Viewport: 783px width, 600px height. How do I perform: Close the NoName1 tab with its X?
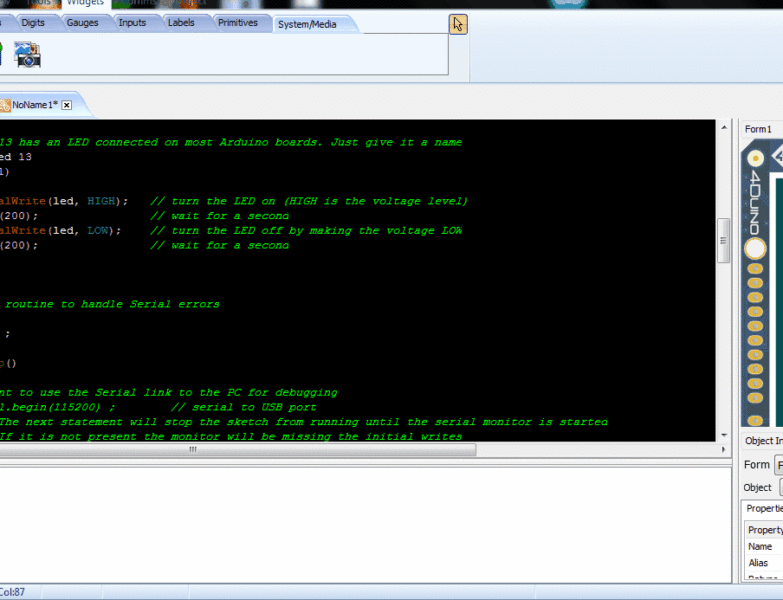coord(67,105)
